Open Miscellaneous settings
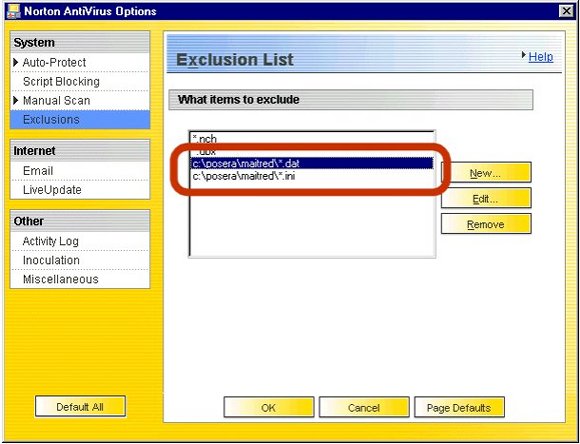This screenshot has height=444, width=580. [x=61, y=279]
